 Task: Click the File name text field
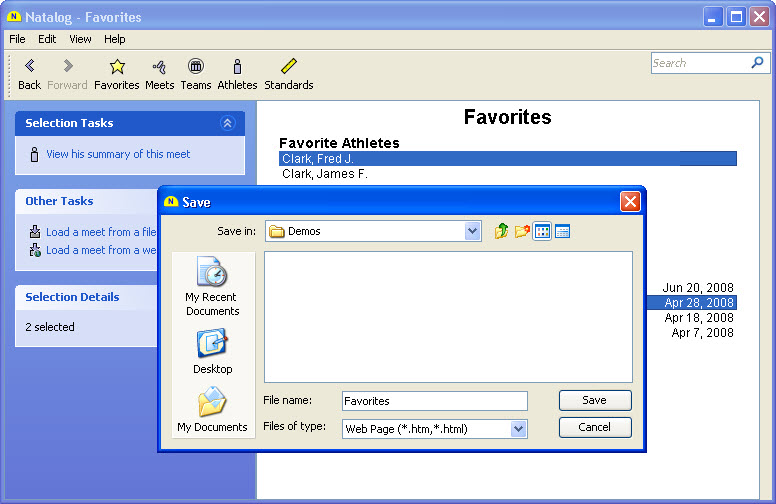pyautogui.click(x=434, y=401)
